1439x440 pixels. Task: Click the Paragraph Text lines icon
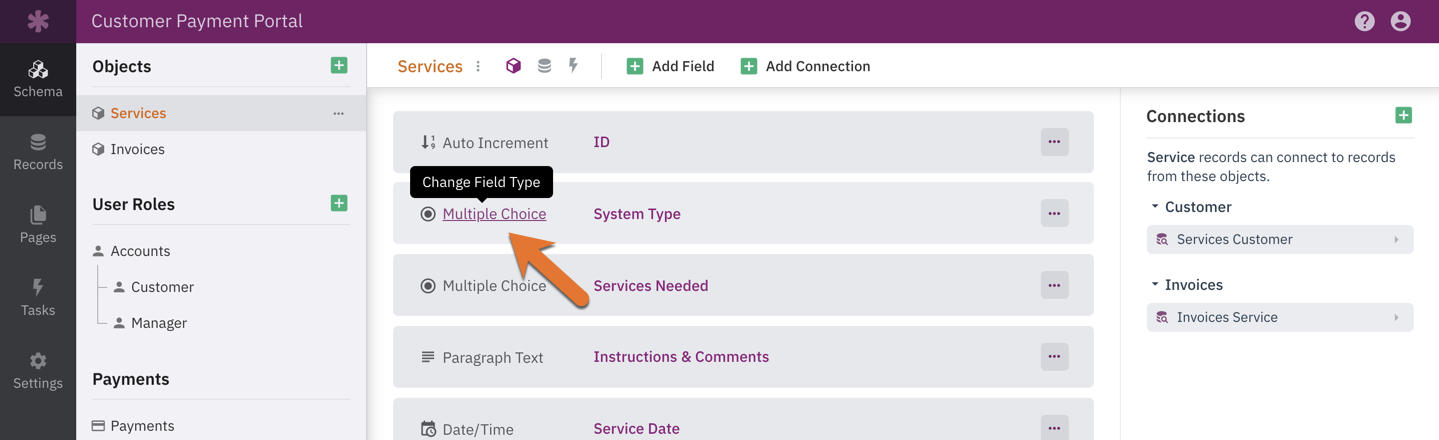coord(428,357)
